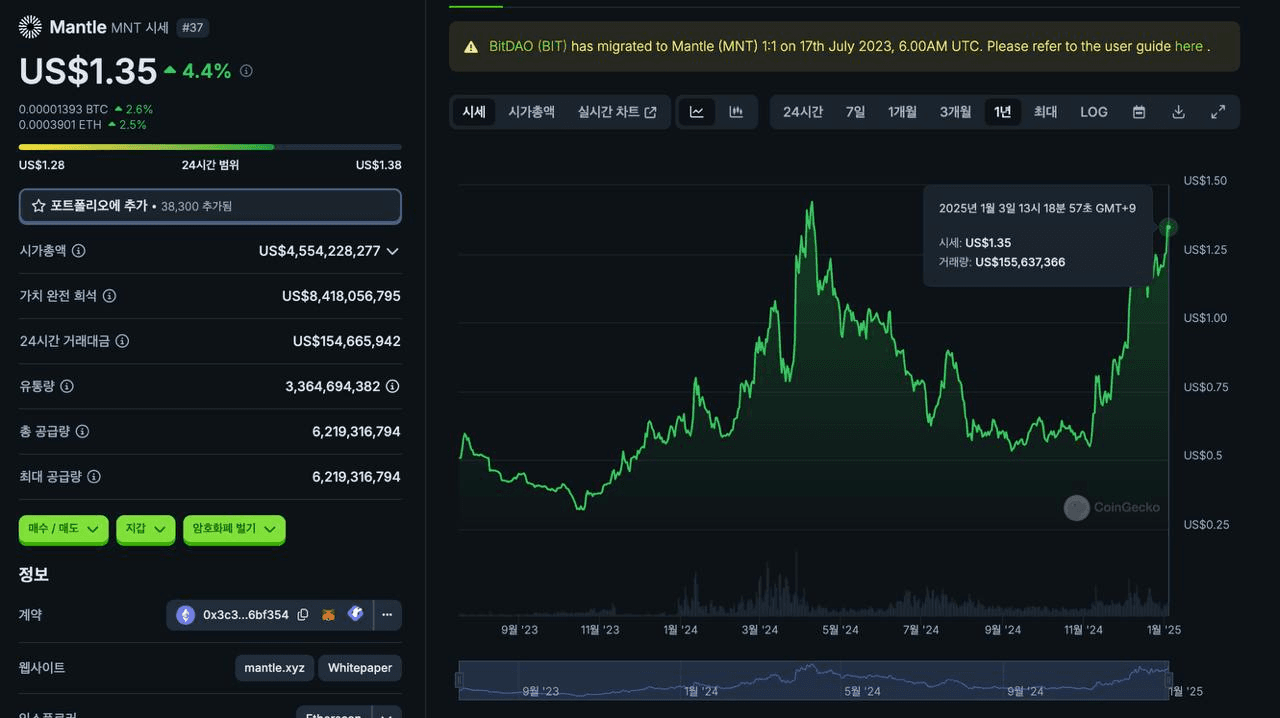This screenshot has height=718, width=1280.
Task: Click the warning triangle icon in banner
Action: click(x=471, y=47)
